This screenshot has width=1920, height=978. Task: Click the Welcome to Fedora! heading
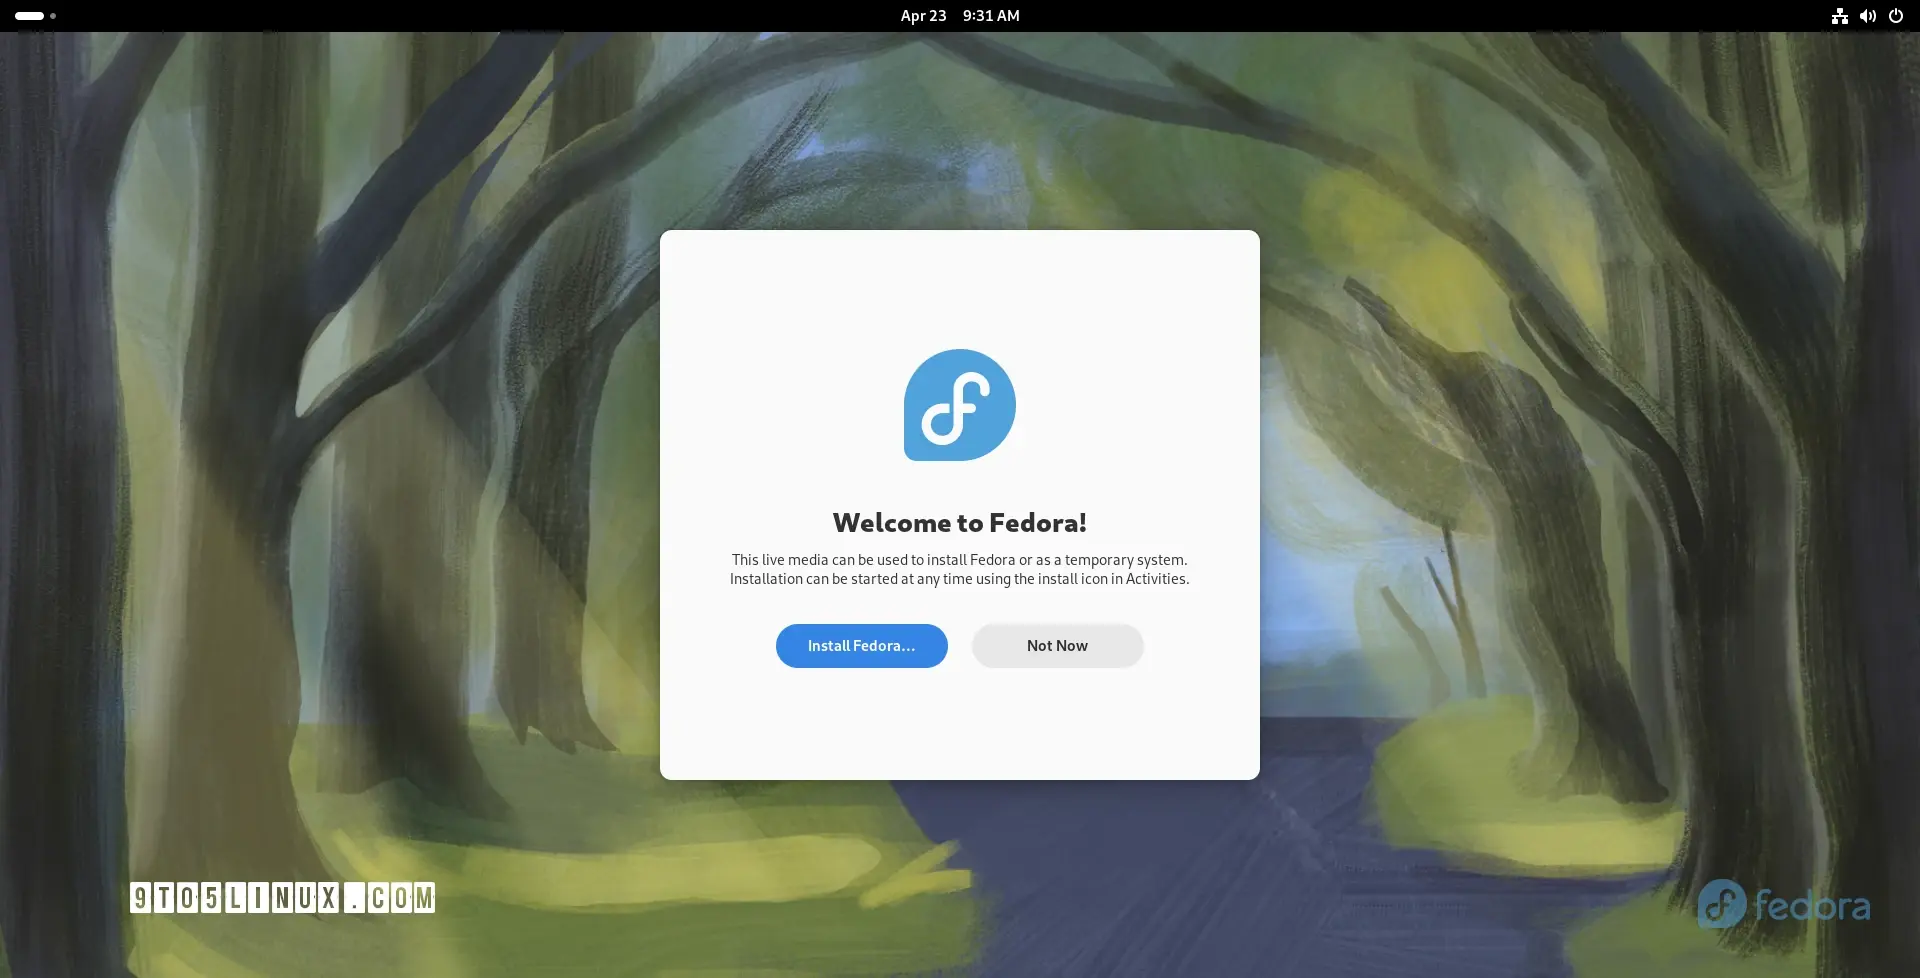pyautogui.click(x=960, y=523)
